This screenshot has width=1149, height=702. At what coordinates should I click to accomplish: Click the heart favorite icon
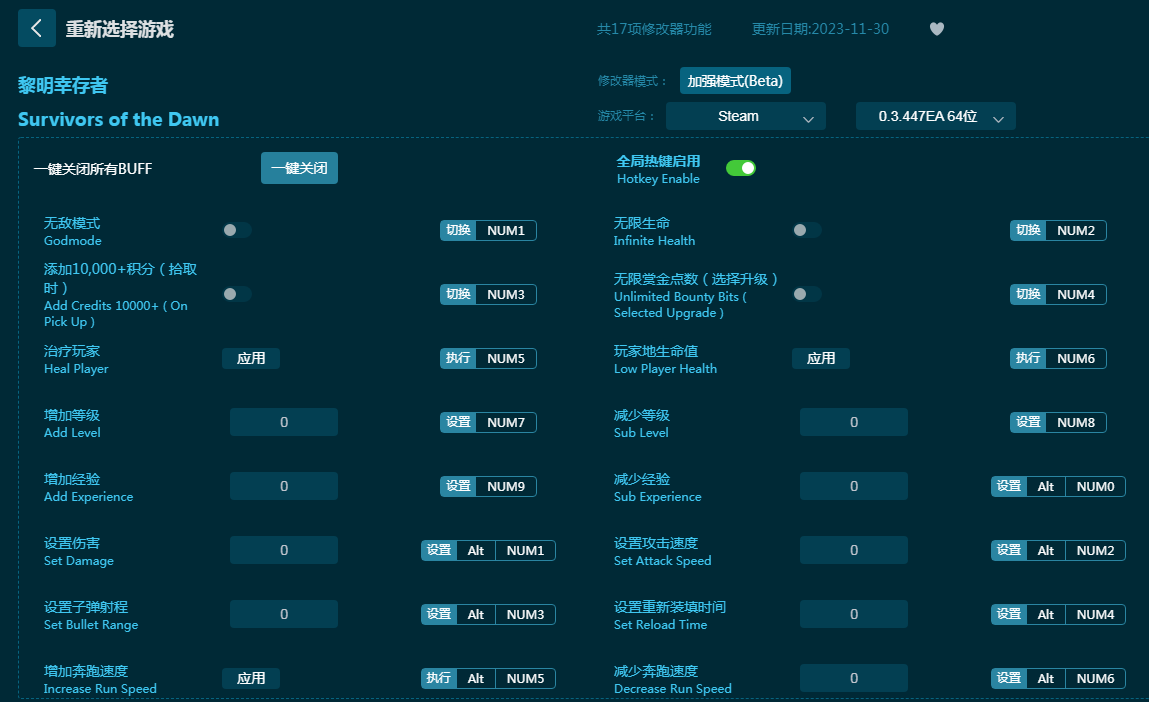[936, 29]
